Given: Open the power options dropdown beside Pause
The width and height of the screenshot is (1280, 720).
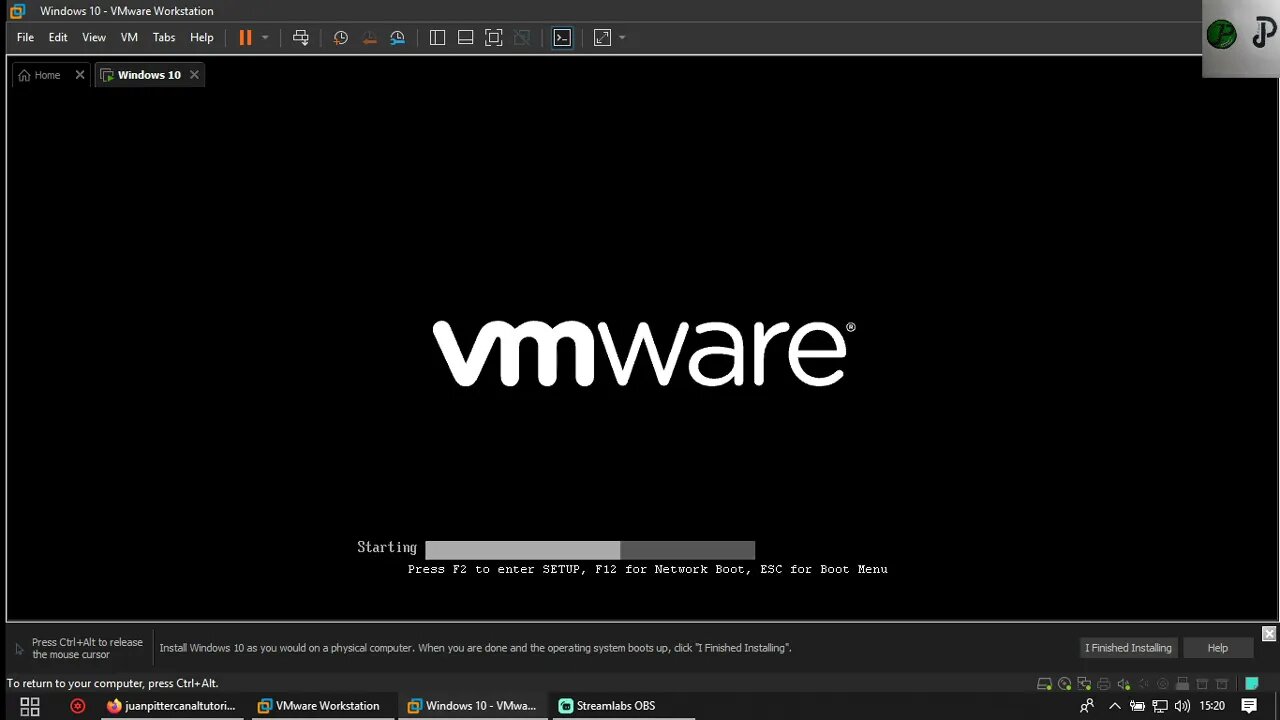Looking at the screenshot, I should click(x=265, y=37).
